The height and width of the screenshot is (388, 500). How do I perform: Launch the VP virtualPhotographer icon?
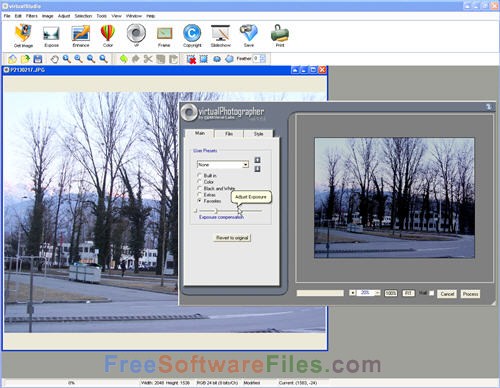[136, 36]
